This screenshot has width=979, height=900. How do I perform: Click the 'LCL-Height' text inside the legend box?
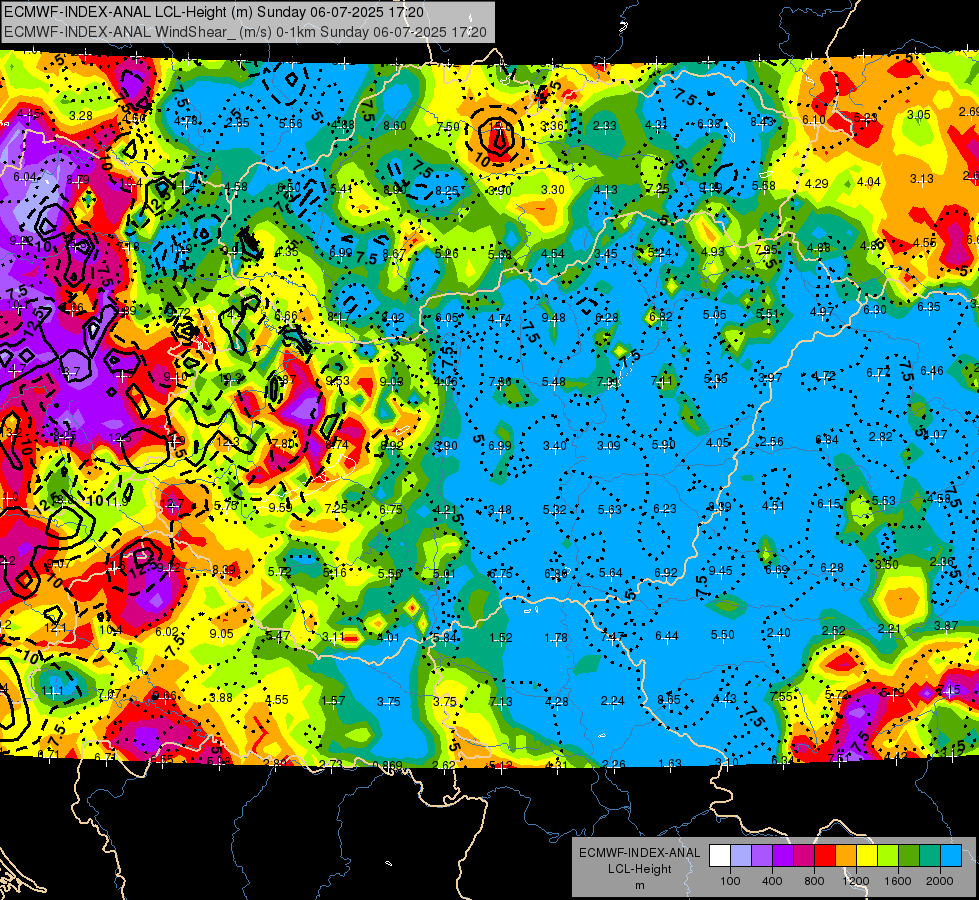[x=639, y=869]
